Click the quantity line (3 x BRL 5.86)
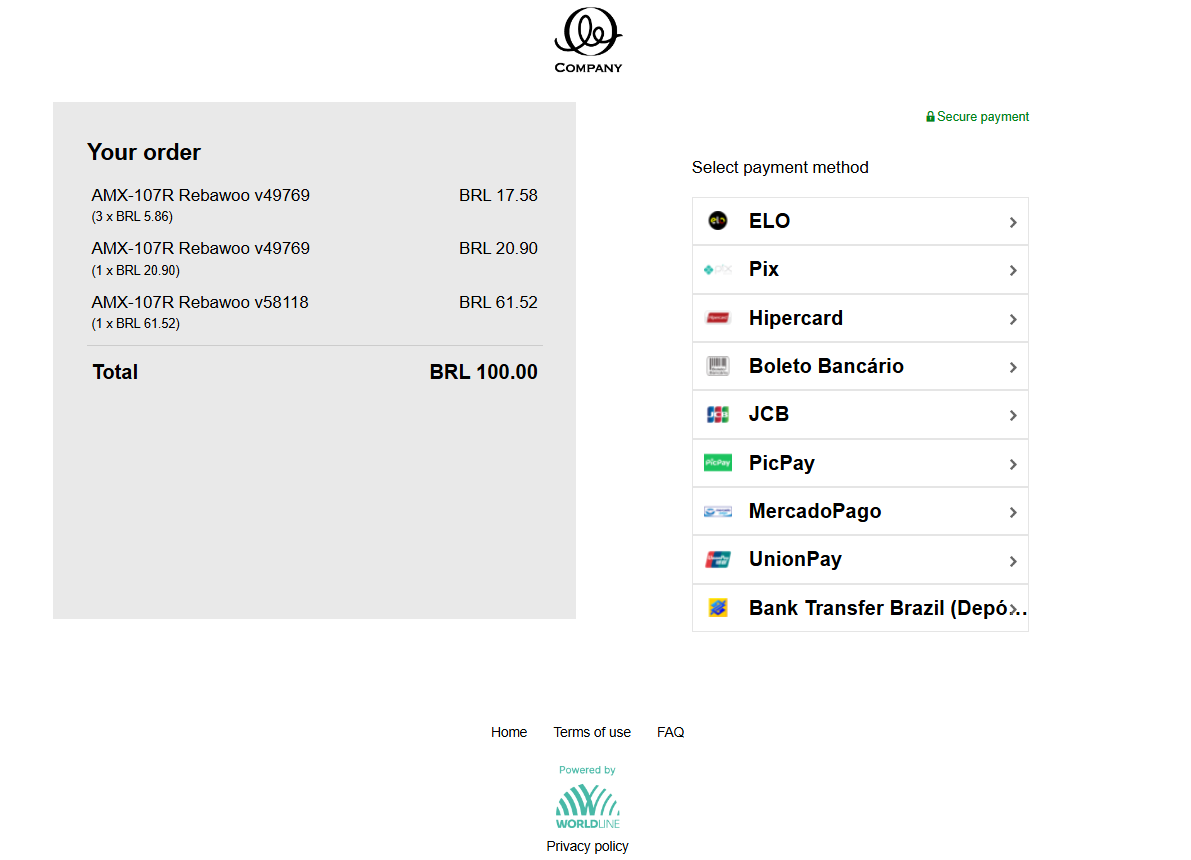Viewport: 1191px width, 860px height. click(132, 217)
